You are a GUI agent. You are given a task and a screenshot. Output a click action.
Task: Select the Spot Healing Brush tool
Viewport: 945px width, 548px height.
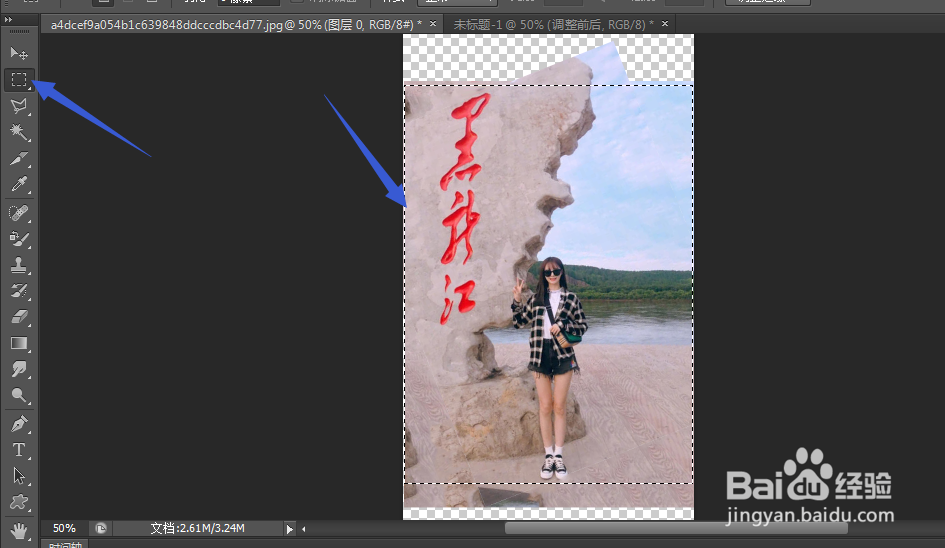[x=19, y=213]
